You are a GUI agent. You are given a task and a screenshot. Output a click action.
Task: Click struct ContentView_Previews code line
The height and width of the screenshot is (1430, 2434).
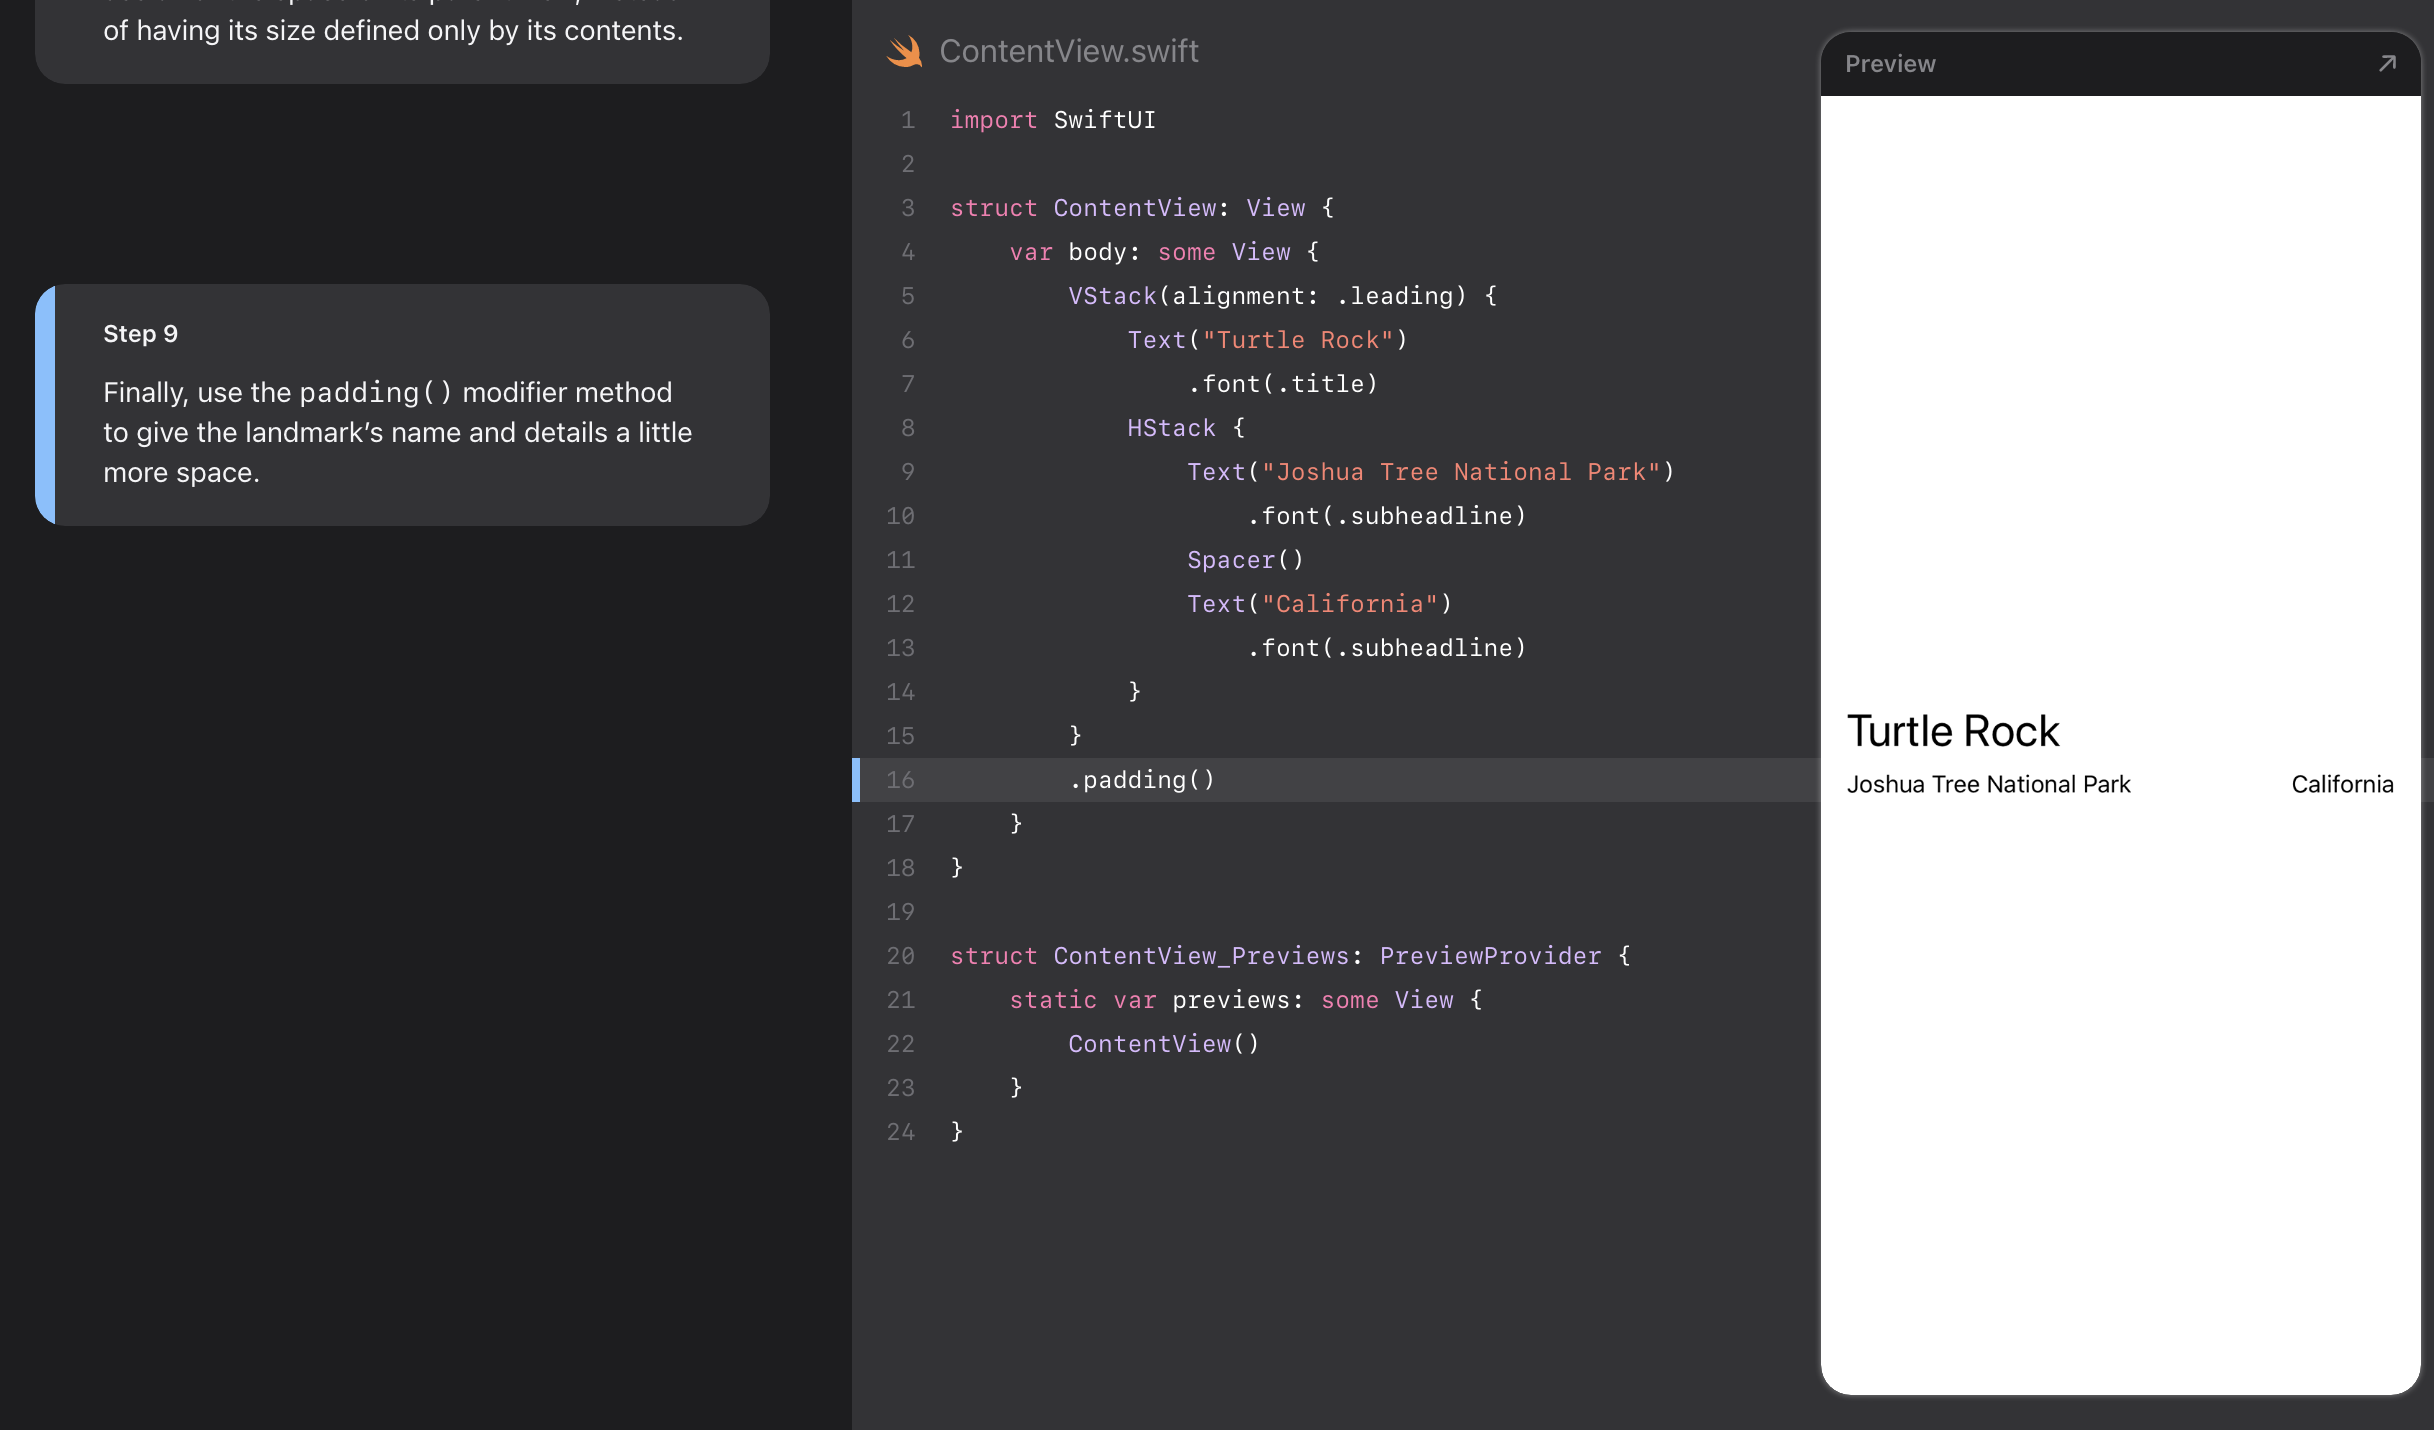coord(1289,956)
